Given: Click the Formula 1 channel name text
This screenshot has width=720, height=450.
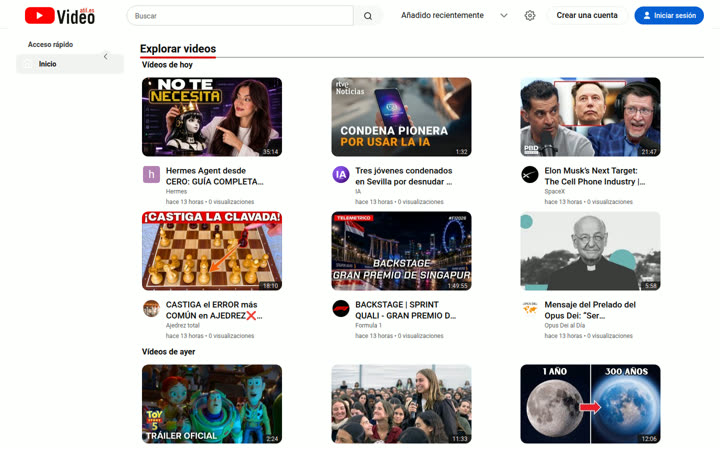Looking at the screenshot, I should [x=368, y=325].
